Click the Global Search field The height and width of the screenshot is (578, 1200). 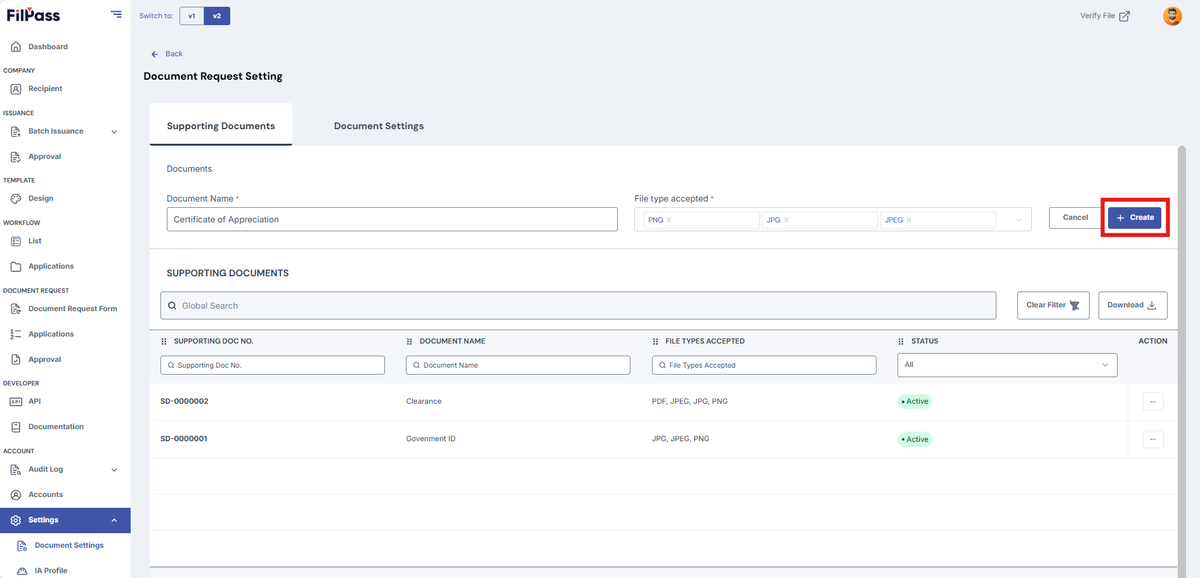click(x=578, y=306)
